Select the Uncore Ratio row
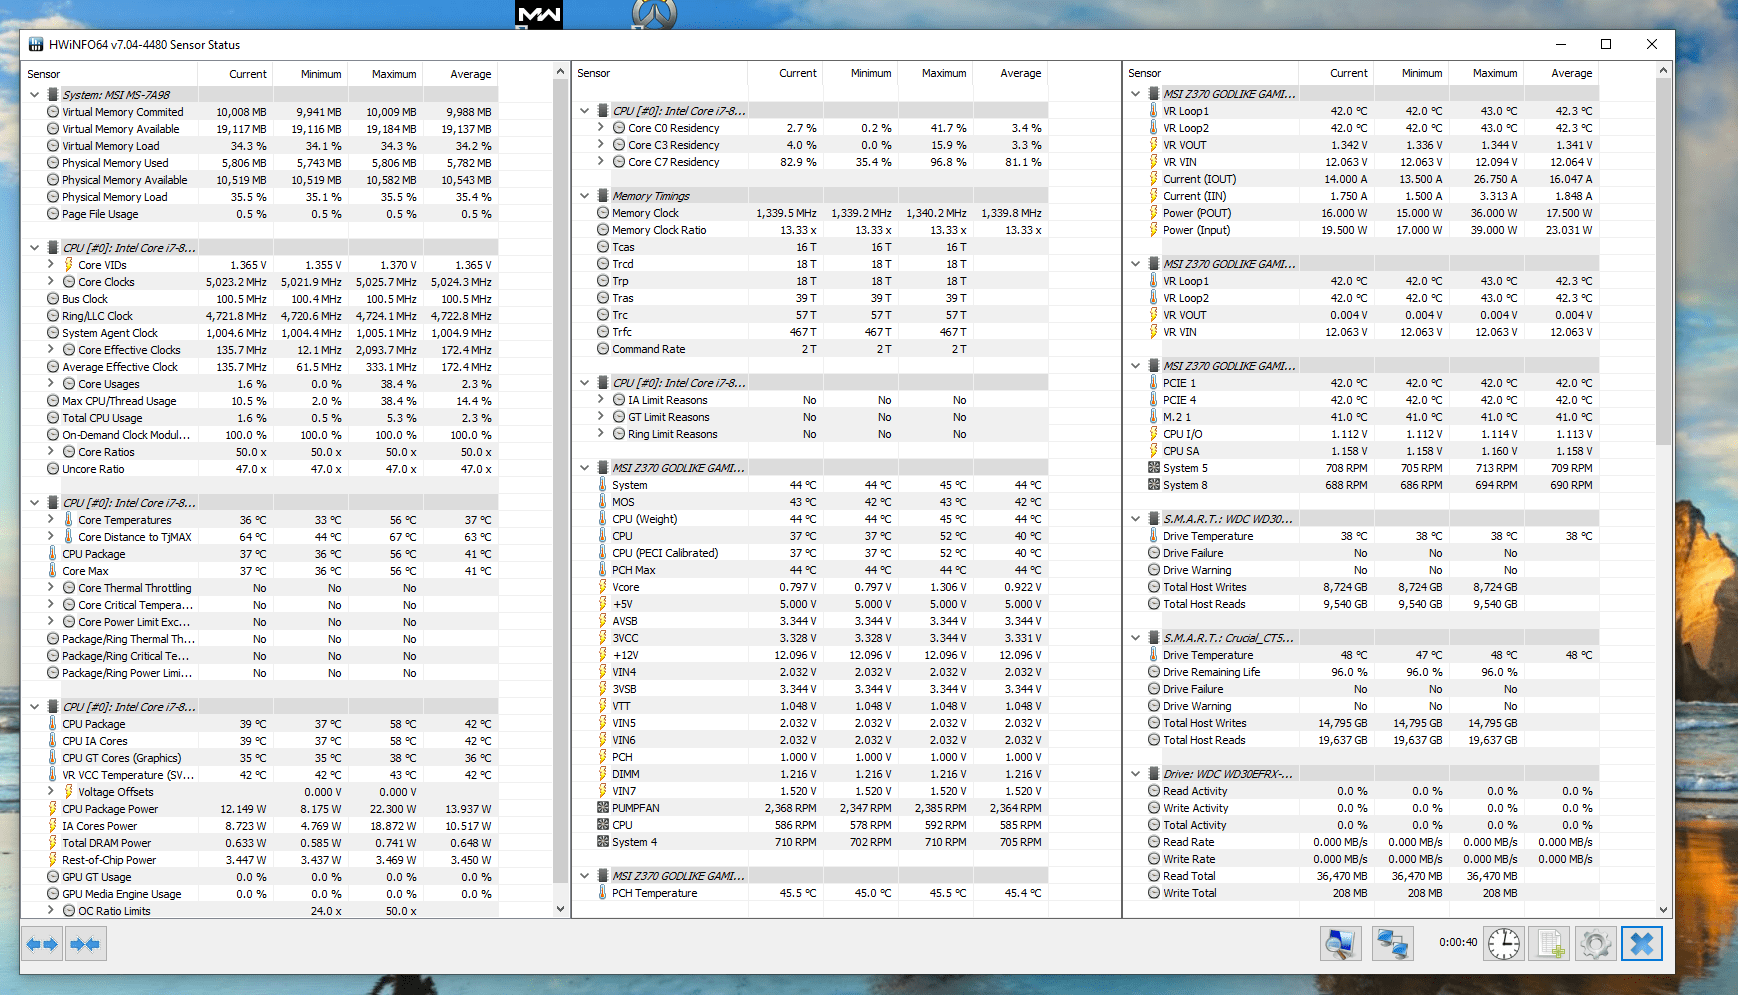 (x=260, y=469)
